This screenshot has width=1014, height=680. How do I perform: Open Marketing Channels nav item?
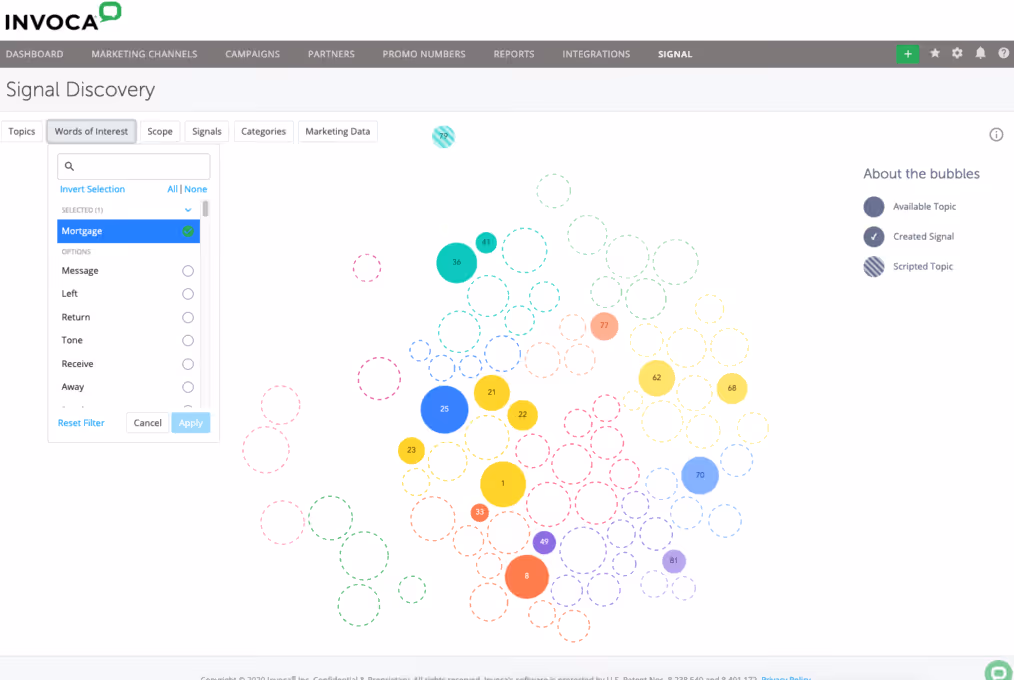pyautogui.click(x=144, y=54)
